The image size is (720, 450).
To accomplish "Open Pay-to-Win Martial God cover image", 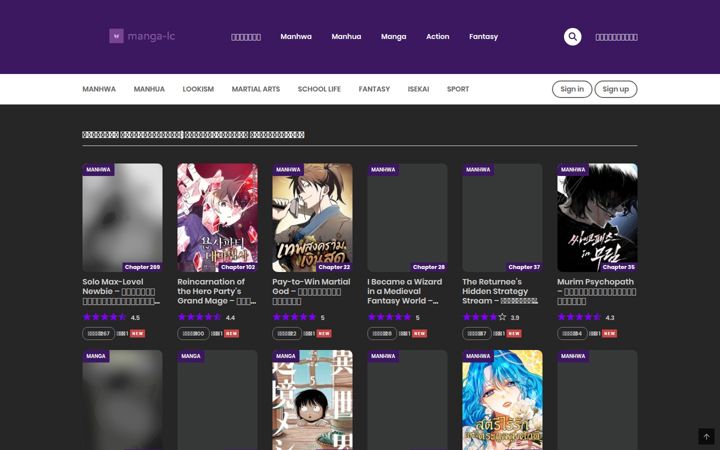I will (x=312, y=218).
